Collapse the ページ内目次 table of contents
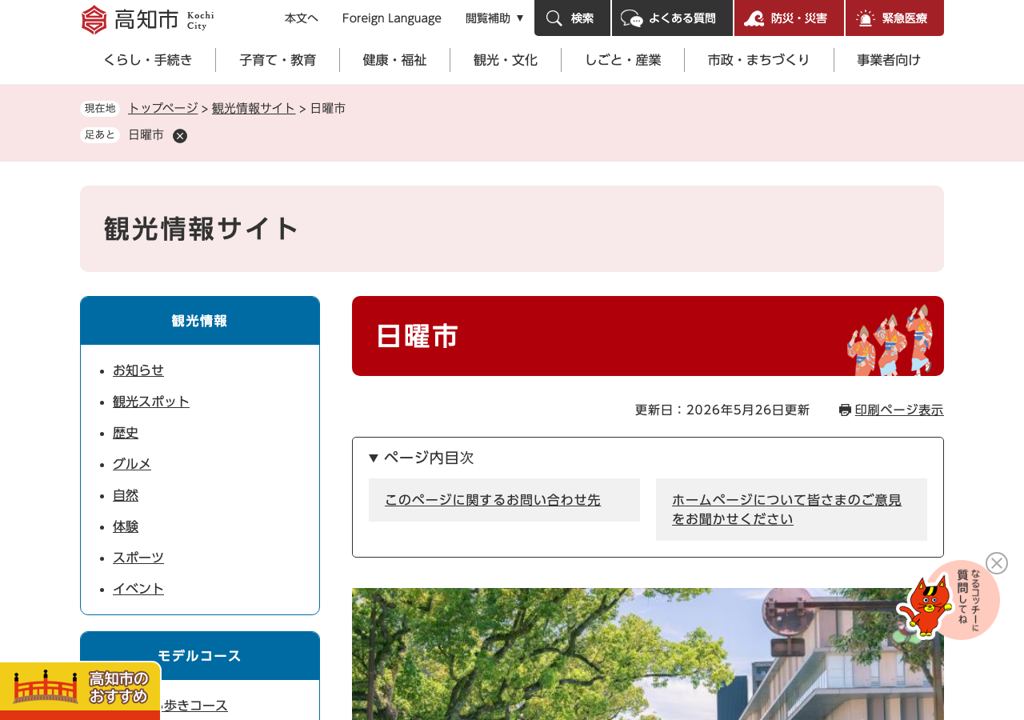 click(x=421, y=457)
